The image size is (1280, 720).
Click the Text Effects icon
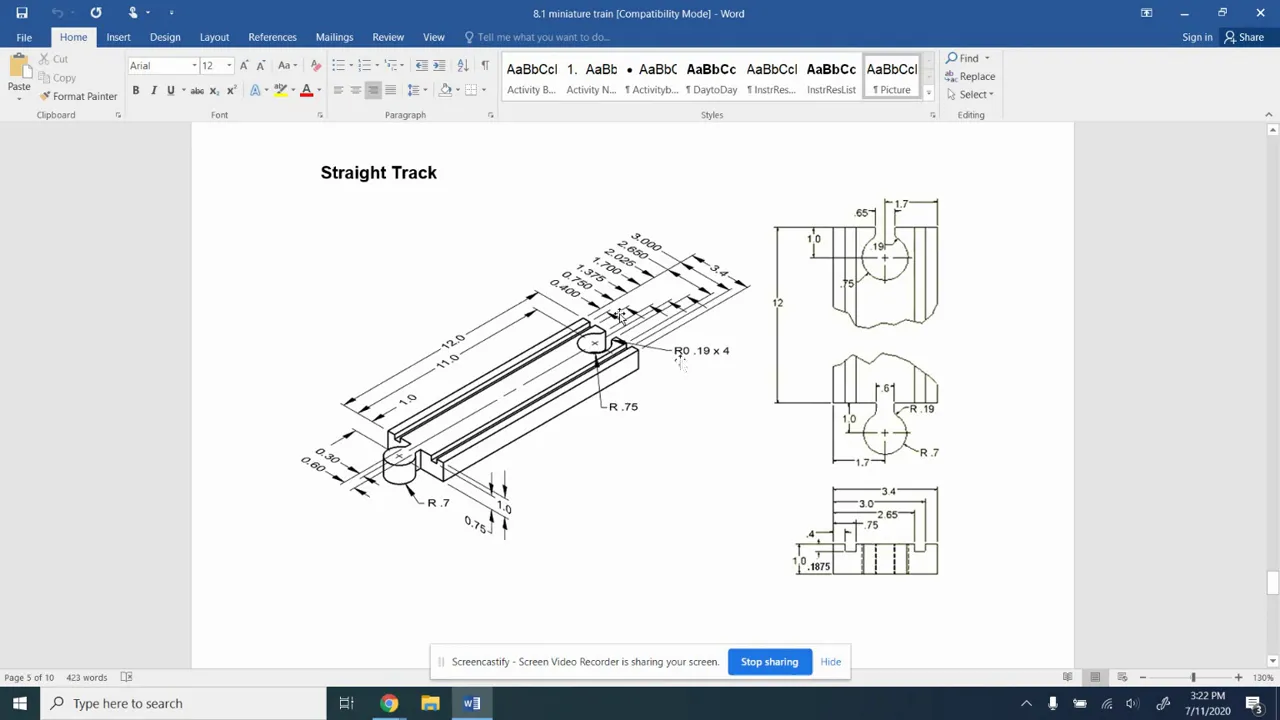257,91
